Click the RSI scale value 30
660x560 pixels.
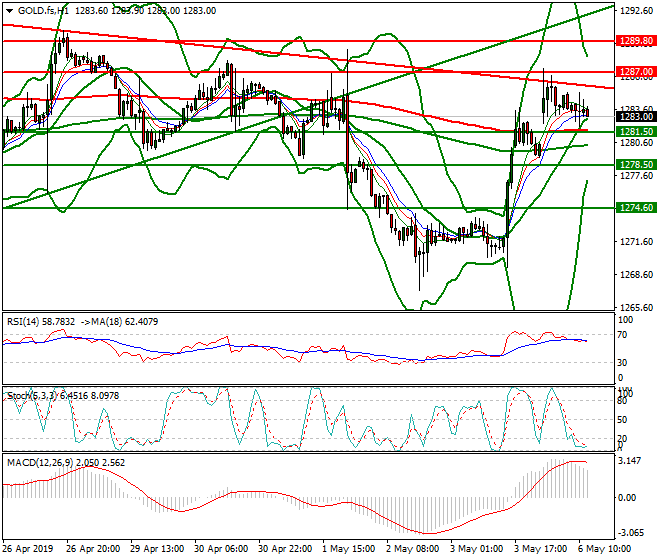click(x=623, y=363)
